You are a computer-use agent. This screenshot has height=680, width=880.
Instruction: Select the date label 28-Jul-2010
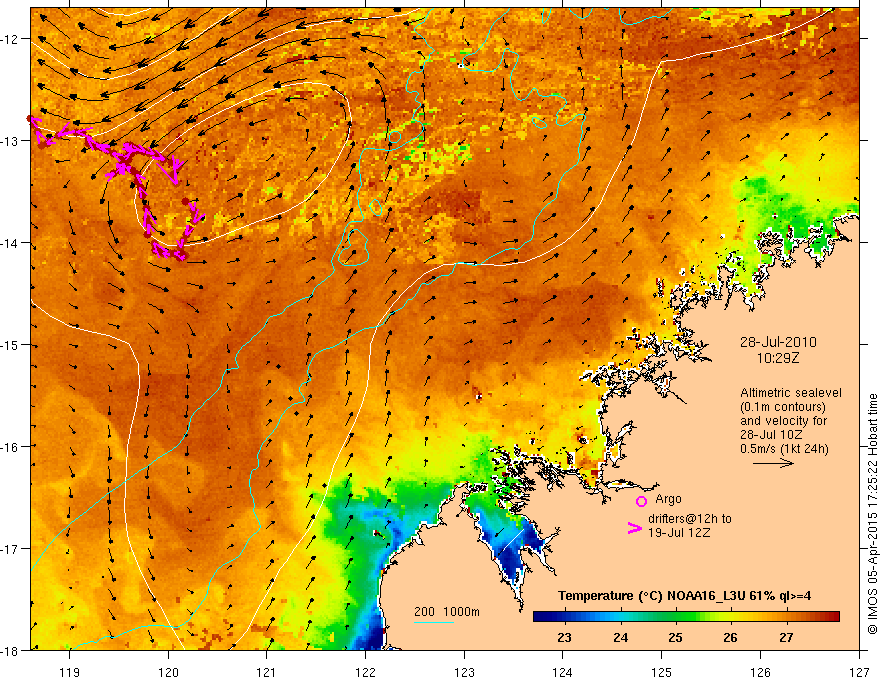tap(778, 342)
